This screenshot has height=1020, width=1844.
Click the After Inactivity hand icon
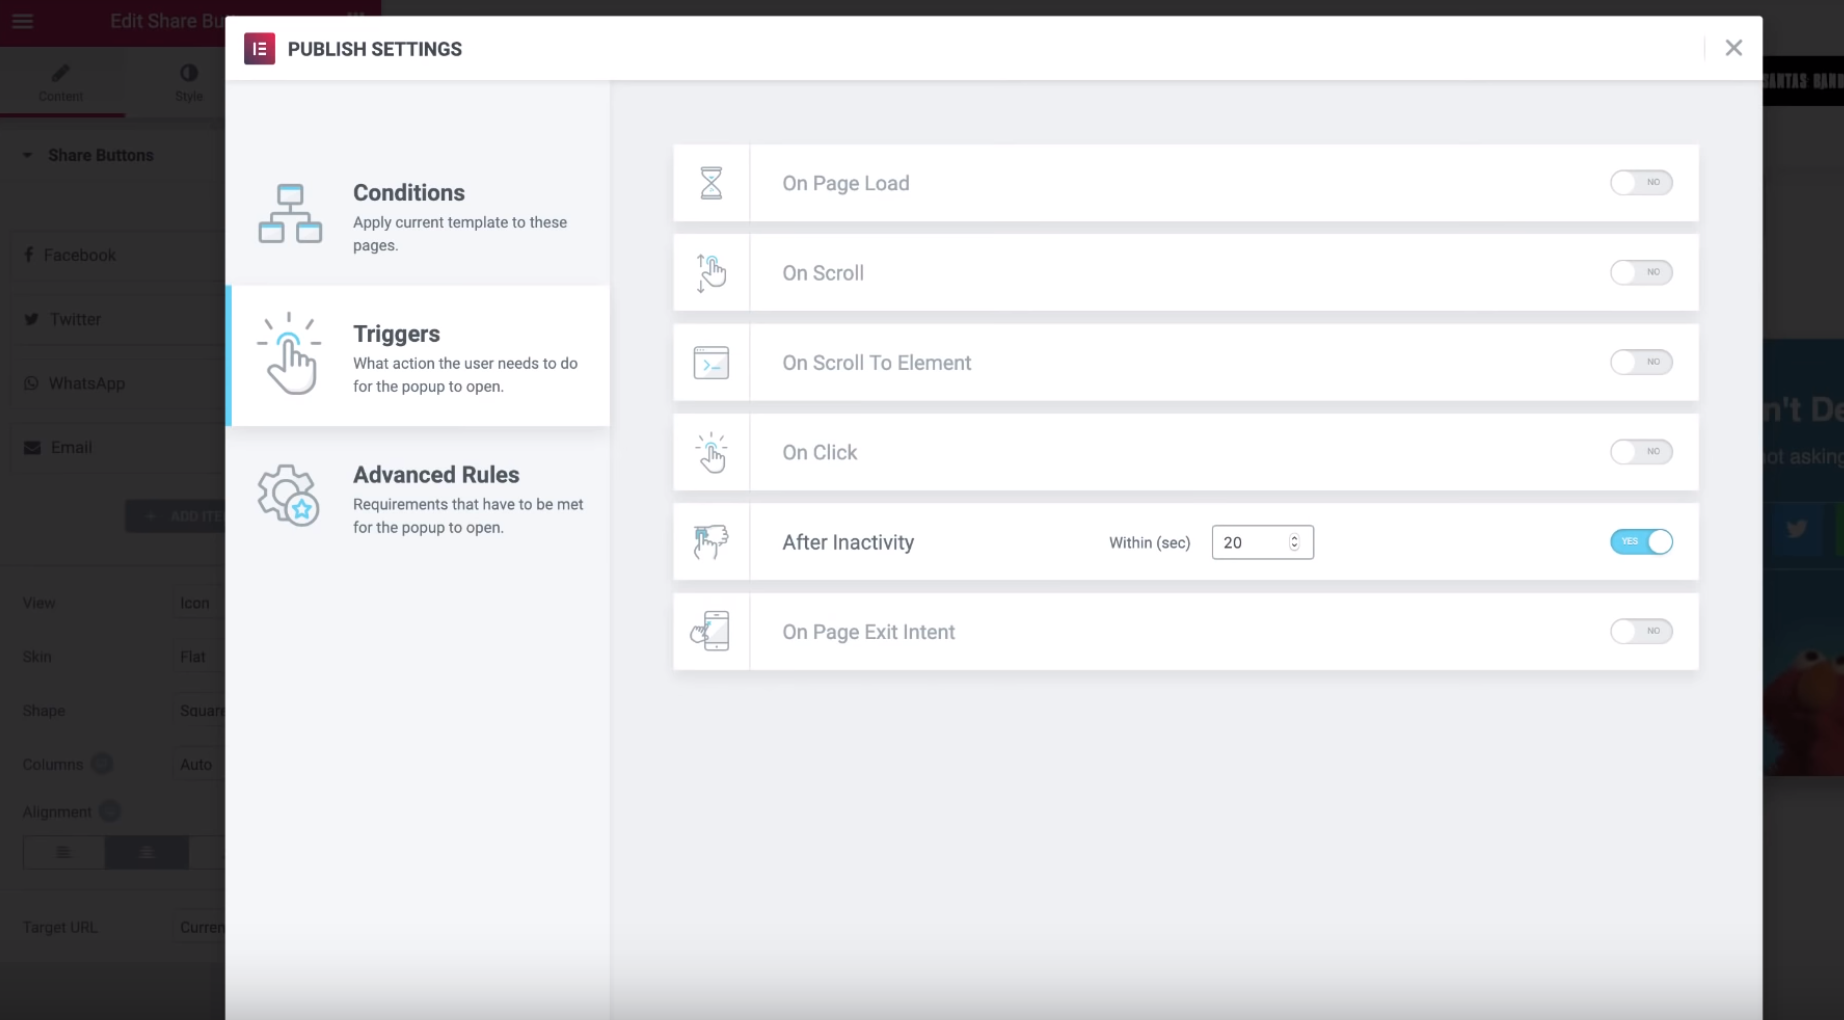[711, 542]
